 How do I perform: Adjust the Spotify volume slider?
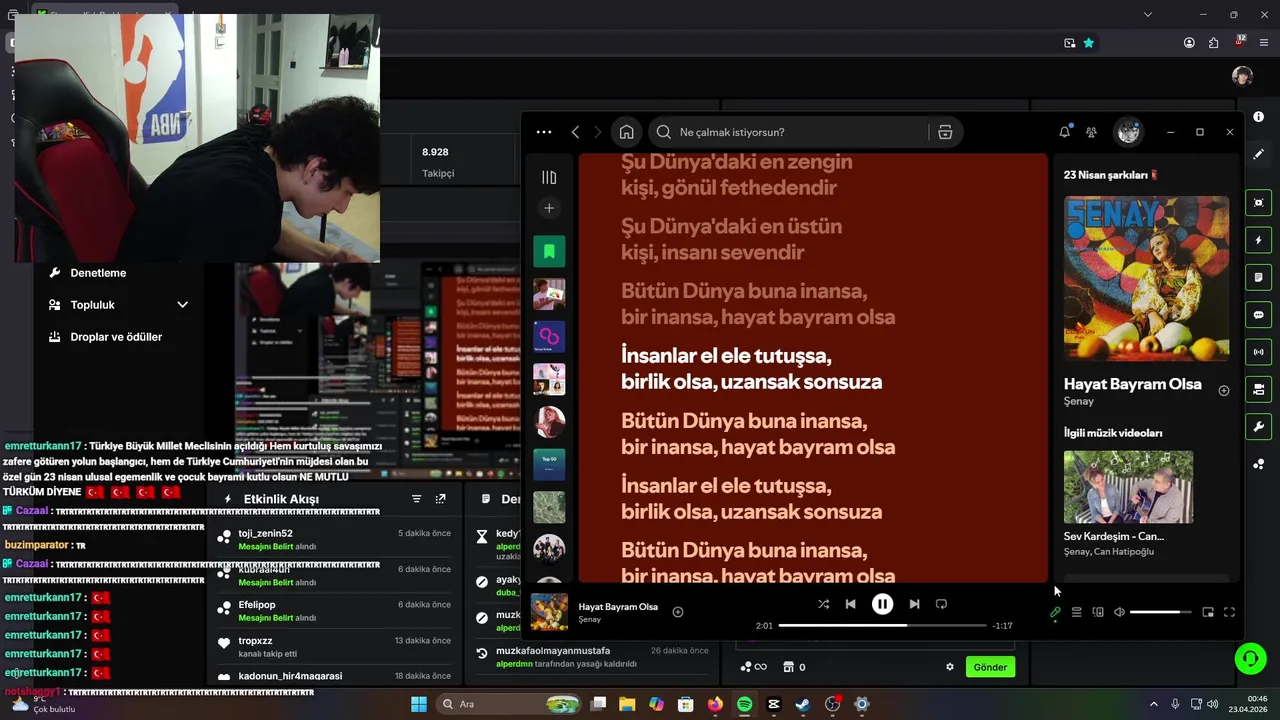pyautogui.click(x=1160, y=612)
